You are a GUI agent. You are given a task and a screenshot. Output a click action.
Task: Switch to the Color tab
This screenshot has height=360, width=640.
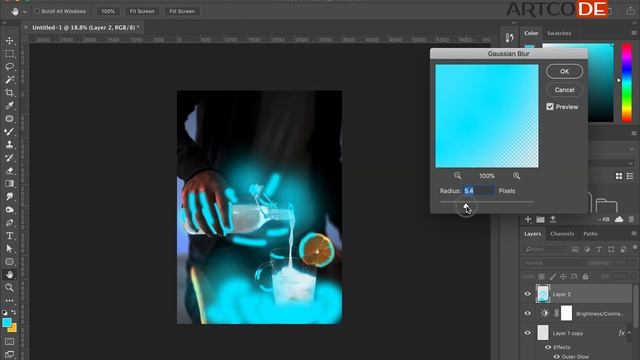pos(531,33)
